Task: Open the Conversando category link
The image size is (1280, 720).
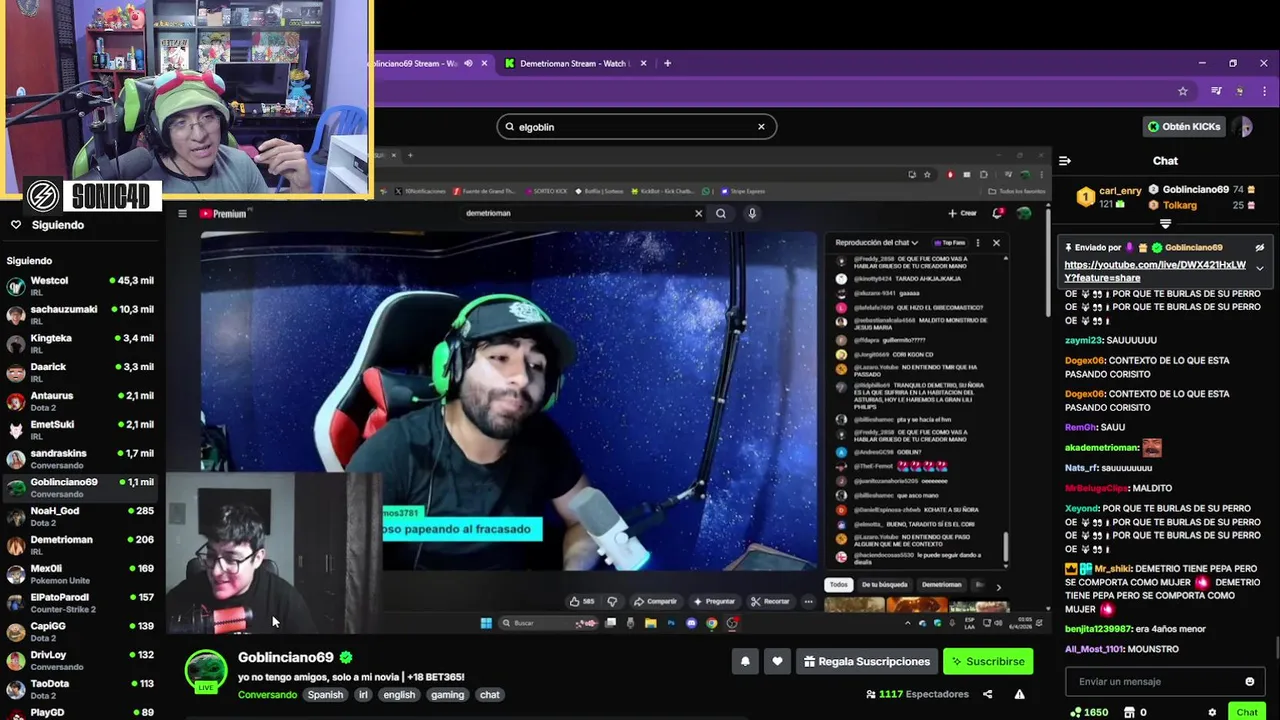Action: pos(267,694)
